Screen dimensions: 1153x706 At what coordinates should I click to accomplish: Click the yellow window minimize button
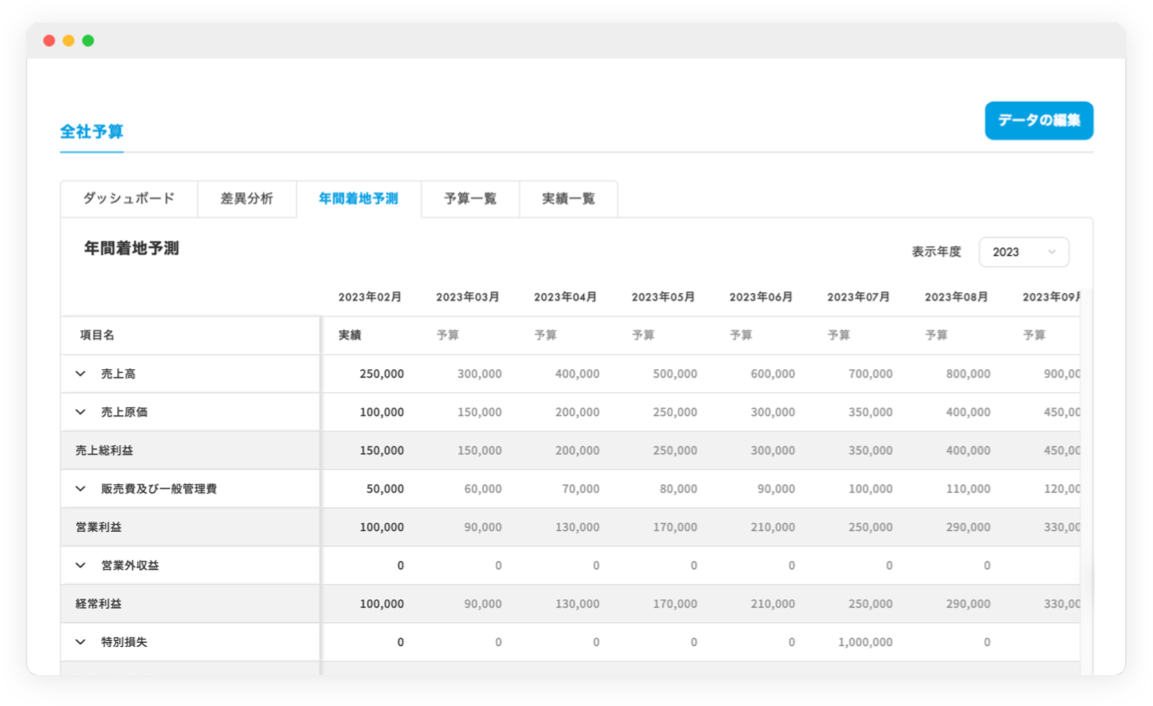point(68,40)
